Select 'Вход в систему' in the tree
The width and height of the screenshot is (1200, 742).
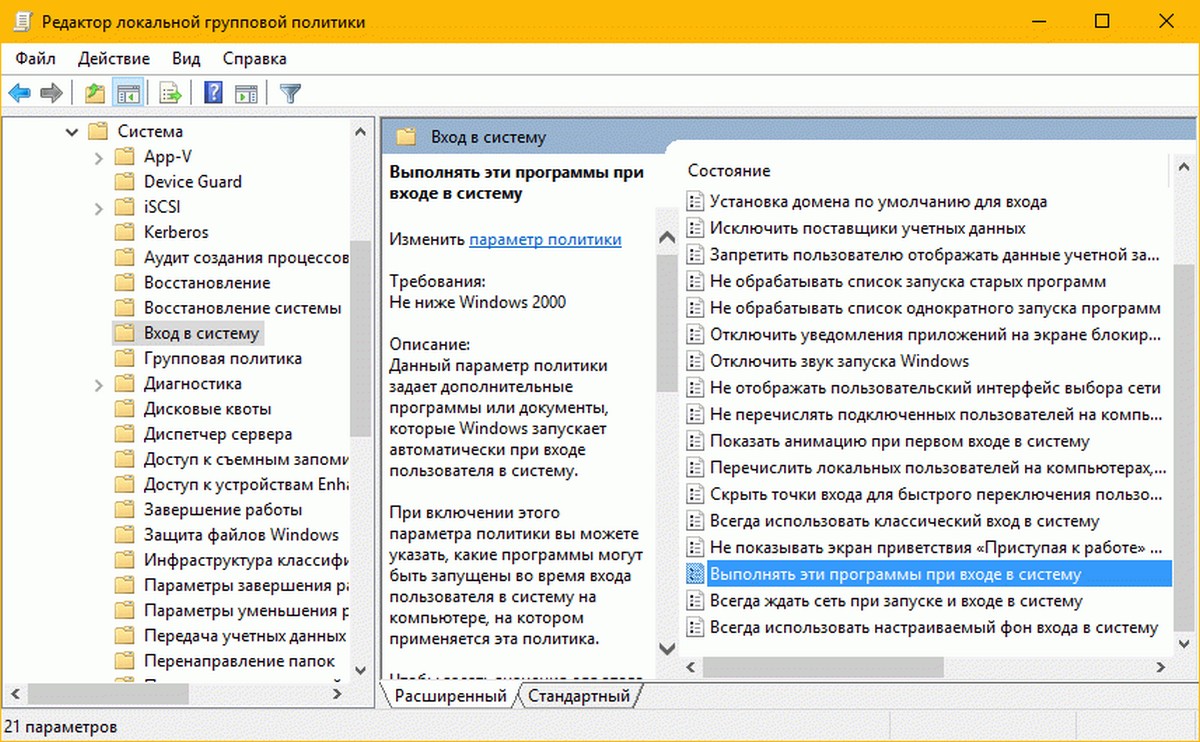201,333
